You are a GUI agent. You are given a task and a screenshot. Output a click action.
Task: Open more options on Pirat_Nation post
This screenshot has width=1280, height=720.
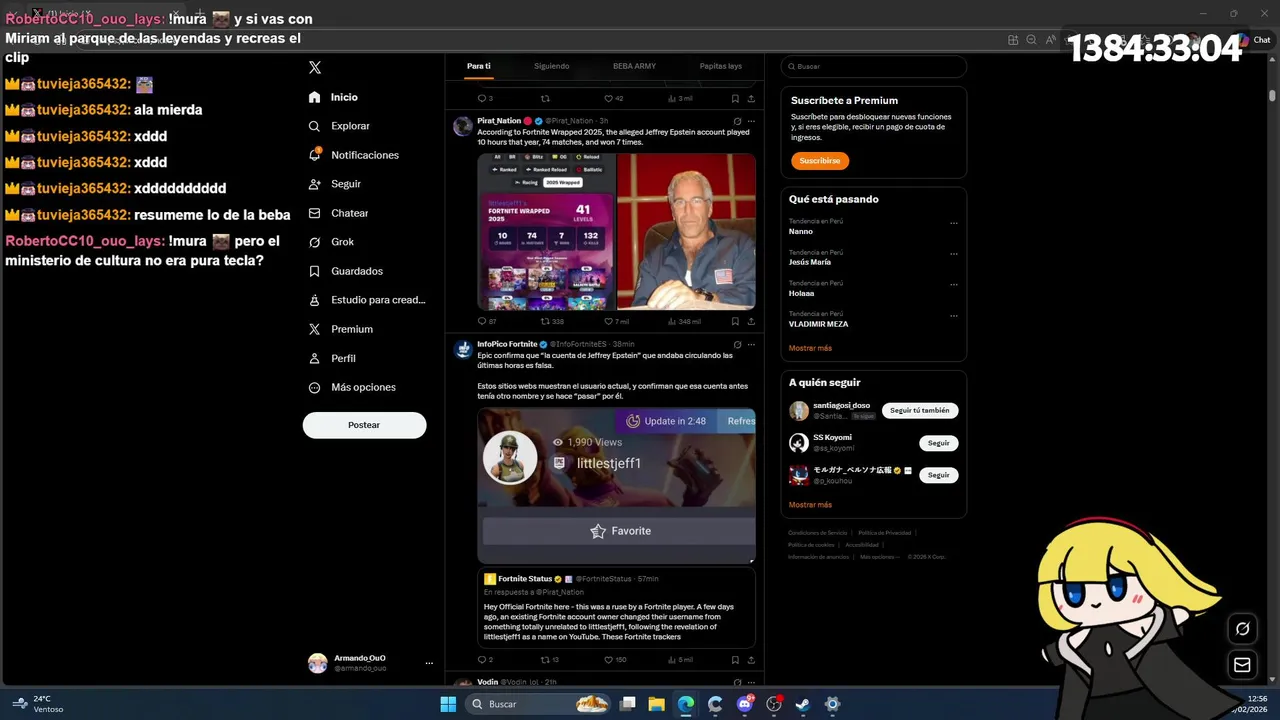pyautogui.click(x=751, y=121)
